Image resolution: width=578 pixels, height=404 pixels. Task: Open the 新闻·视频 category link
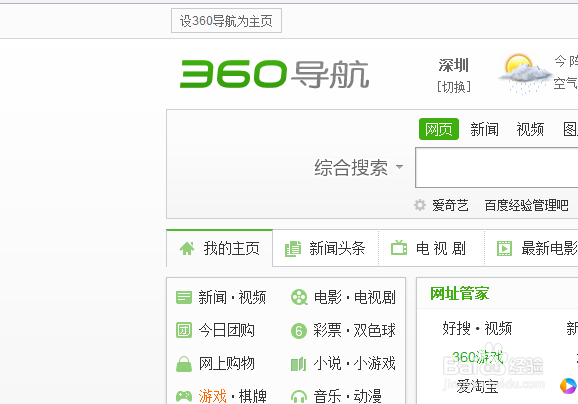coord(232,297)
